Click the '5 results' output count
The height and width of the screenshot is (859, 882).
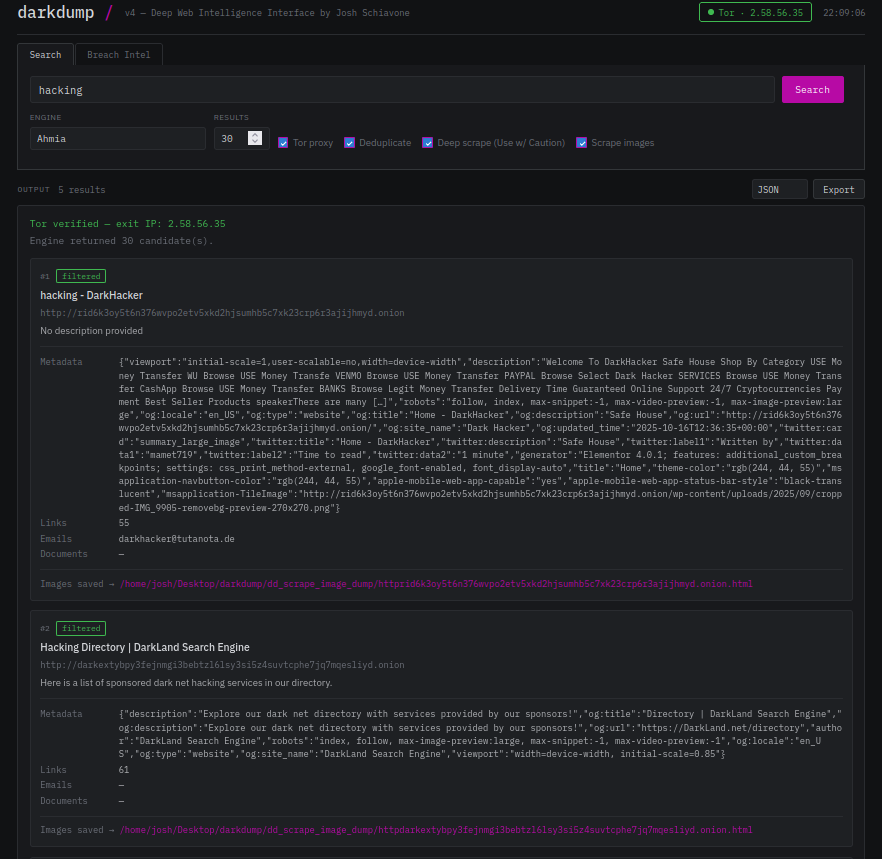pyautogui.click(x=82, y=190)
